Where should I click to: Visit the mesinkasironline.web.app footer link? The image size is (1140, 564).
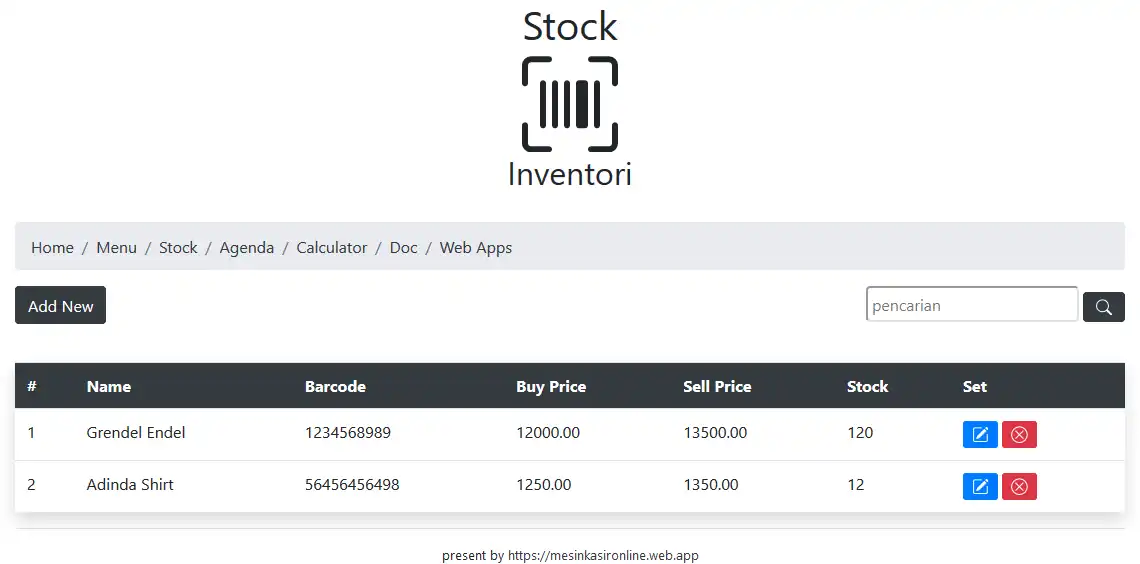pos(603,556)
